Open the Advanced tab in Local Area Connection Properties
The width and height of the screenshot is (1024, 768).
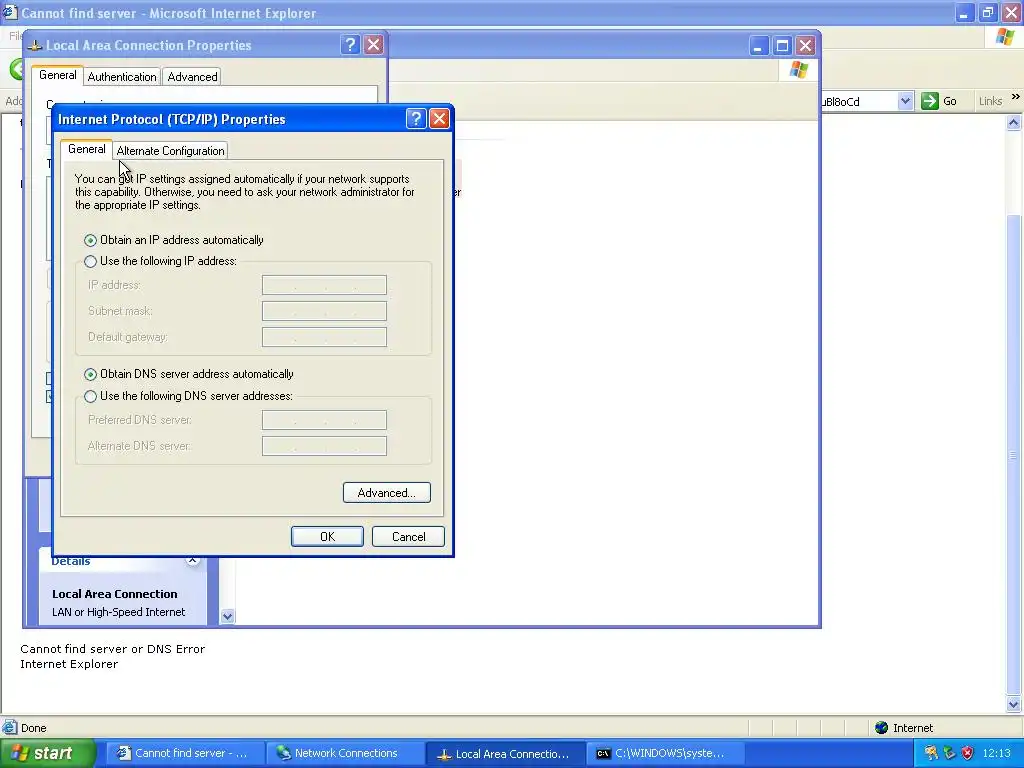pos(192,77)
